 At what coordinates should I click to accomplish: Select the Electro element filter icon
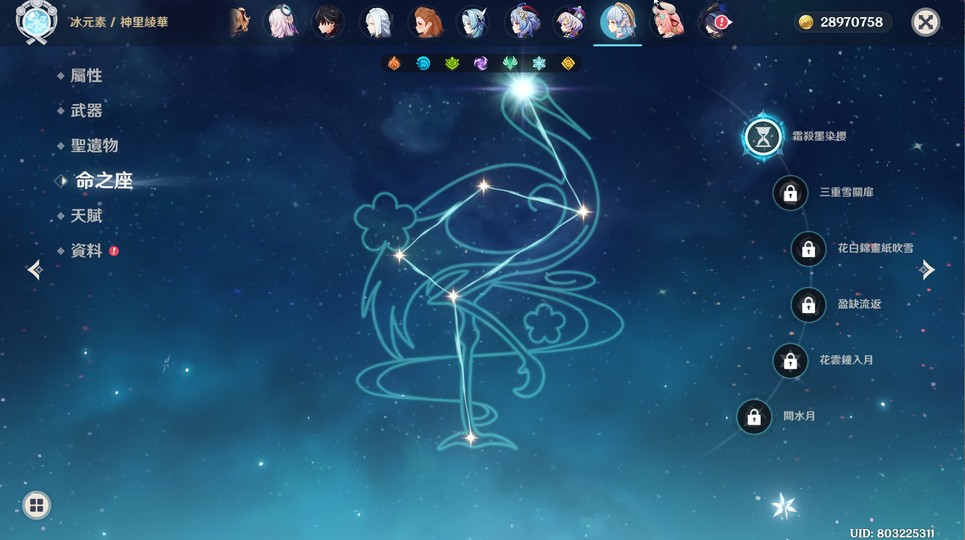pos(481,63)
